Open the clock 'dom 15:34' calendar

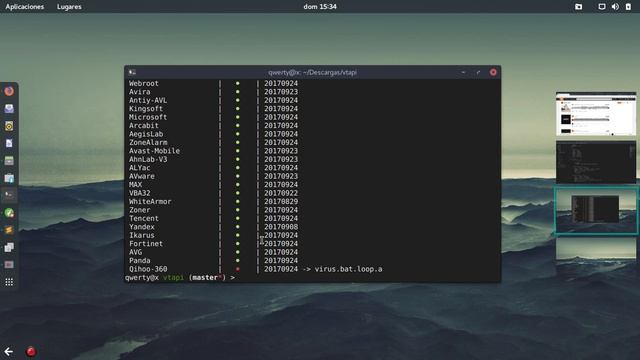320,7
